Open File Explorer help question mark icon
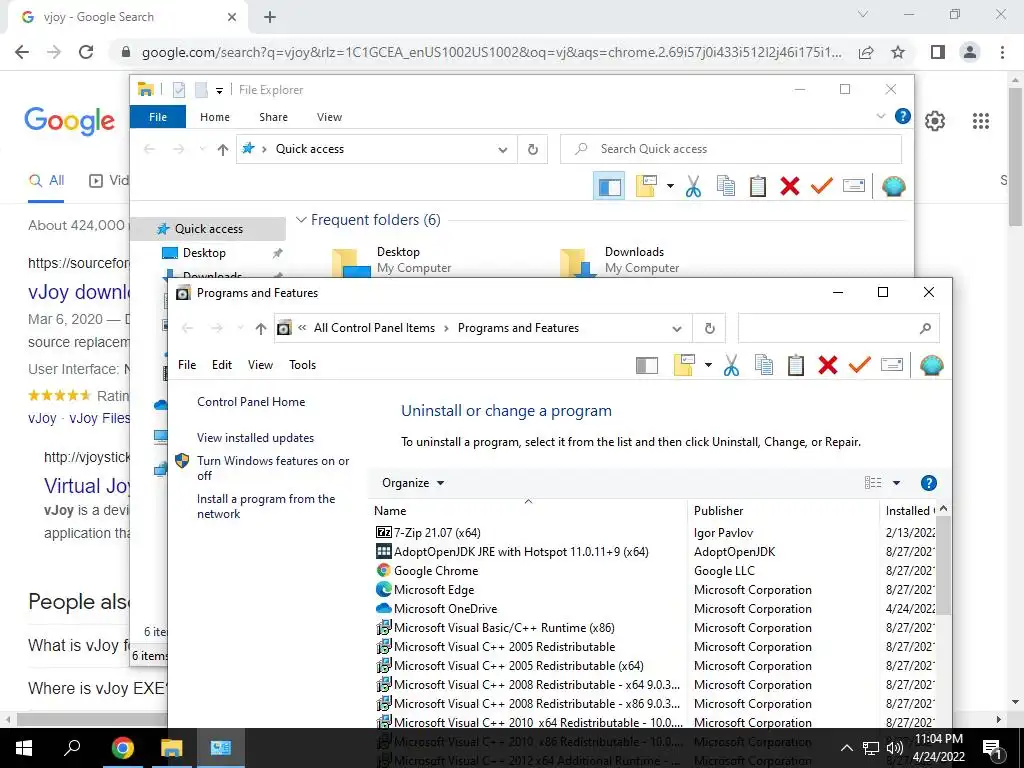 pos(903,116)
